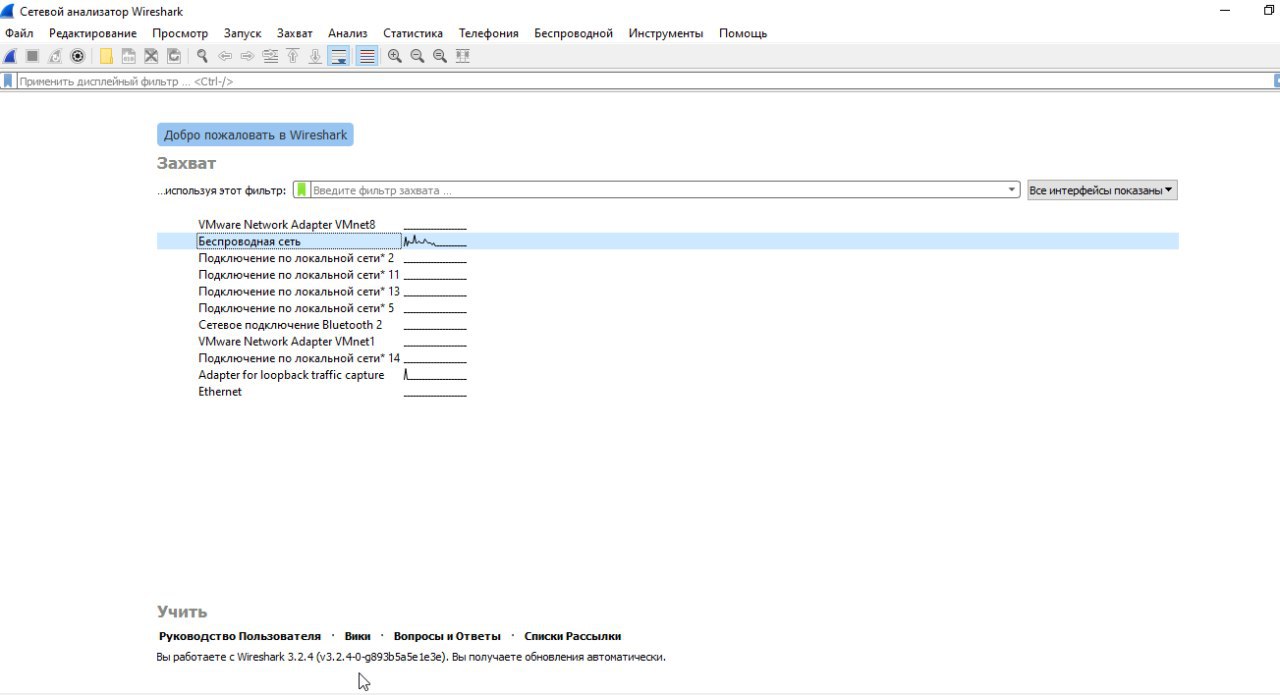Open display filter bookmark icon
The image size is (1280, 695).
click(8, 81)
